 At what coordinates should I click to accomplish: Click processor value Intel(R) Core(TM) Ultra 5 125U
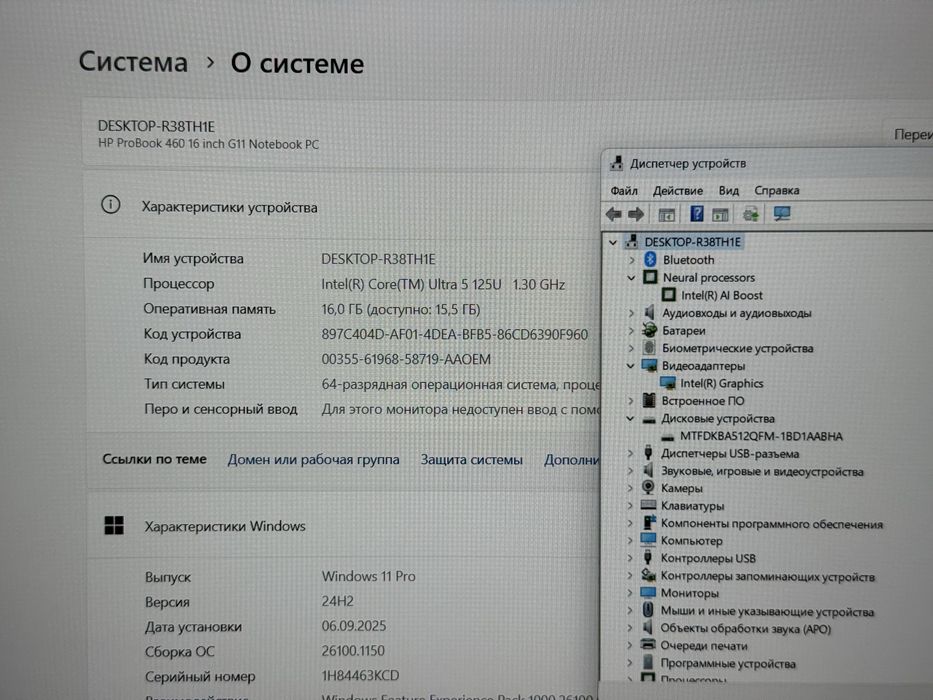411,285
